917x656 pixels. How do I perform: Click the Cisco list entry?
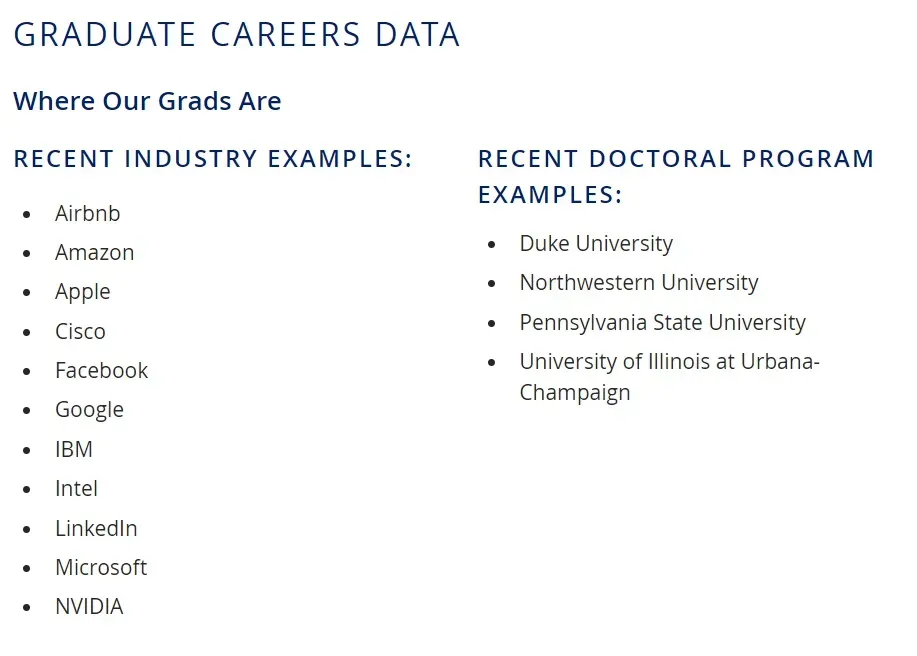[x=80, y=331]
